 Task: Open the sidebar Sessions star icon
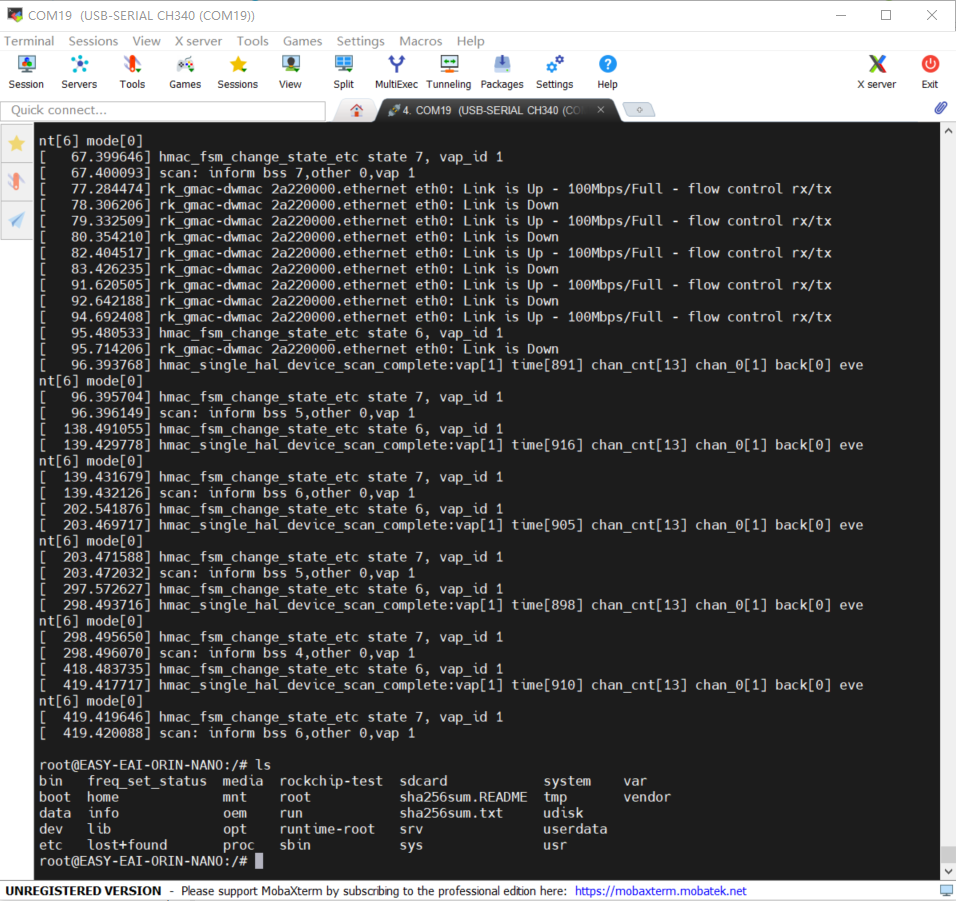point(16,144)
